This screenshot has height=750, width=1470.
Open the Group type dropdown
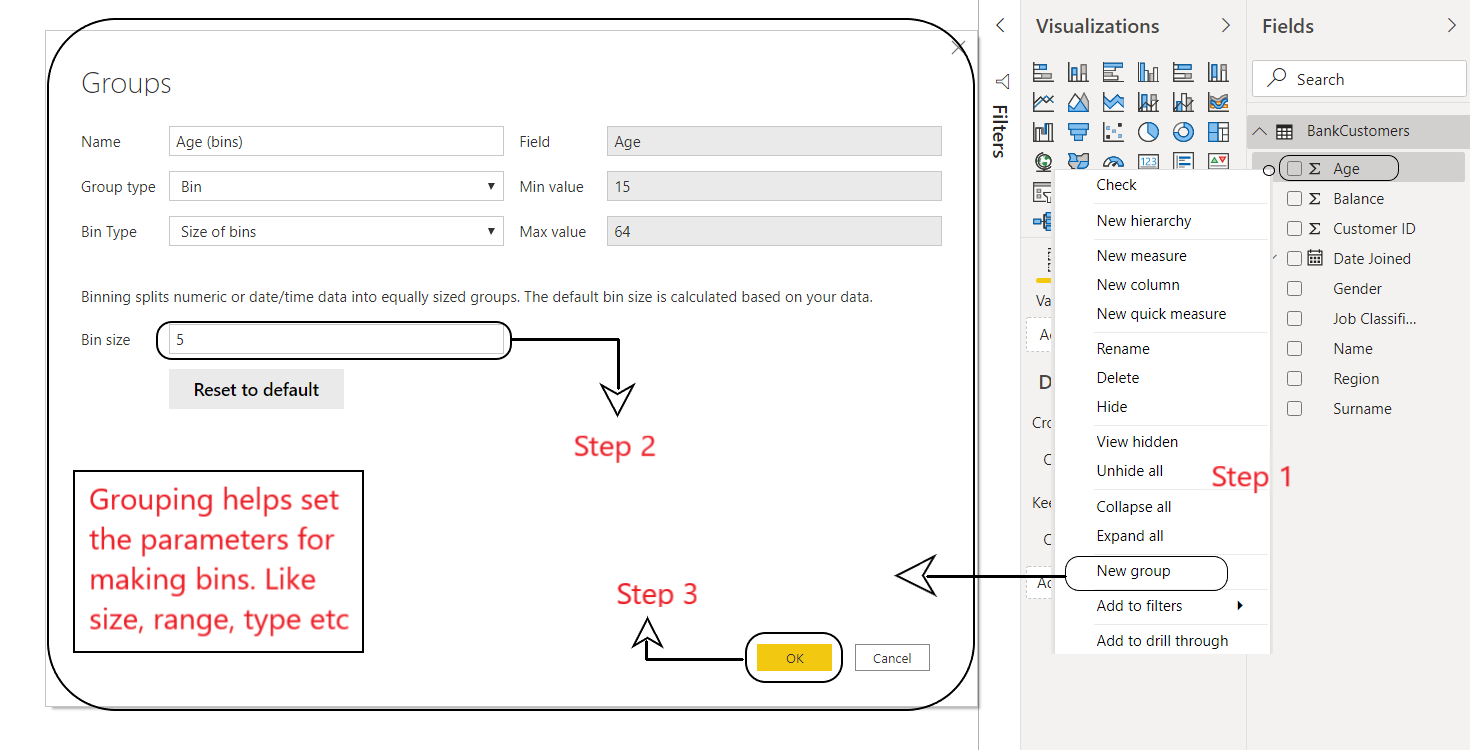pos(336,186)
